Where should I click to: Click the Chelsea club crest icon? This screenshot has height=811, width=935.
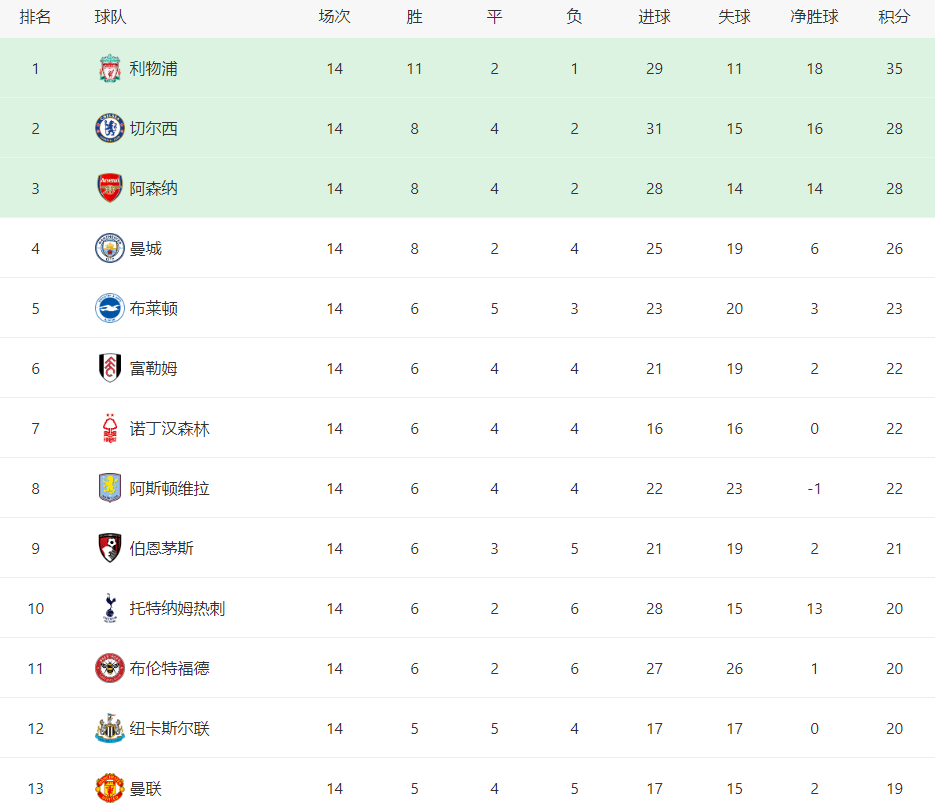(109, 129)
